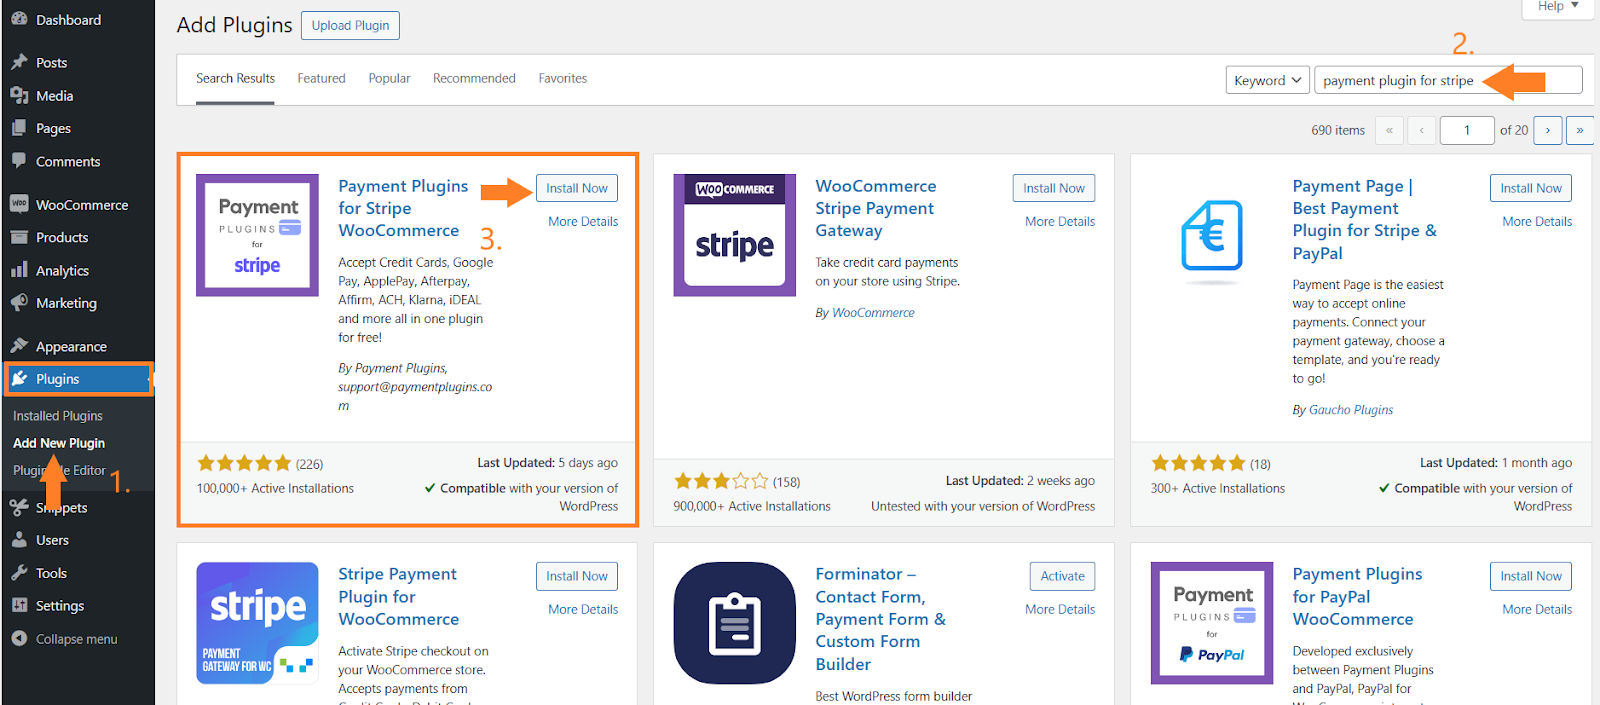
Task: Click the WooCommerce author link
Action: coord(873,313)
